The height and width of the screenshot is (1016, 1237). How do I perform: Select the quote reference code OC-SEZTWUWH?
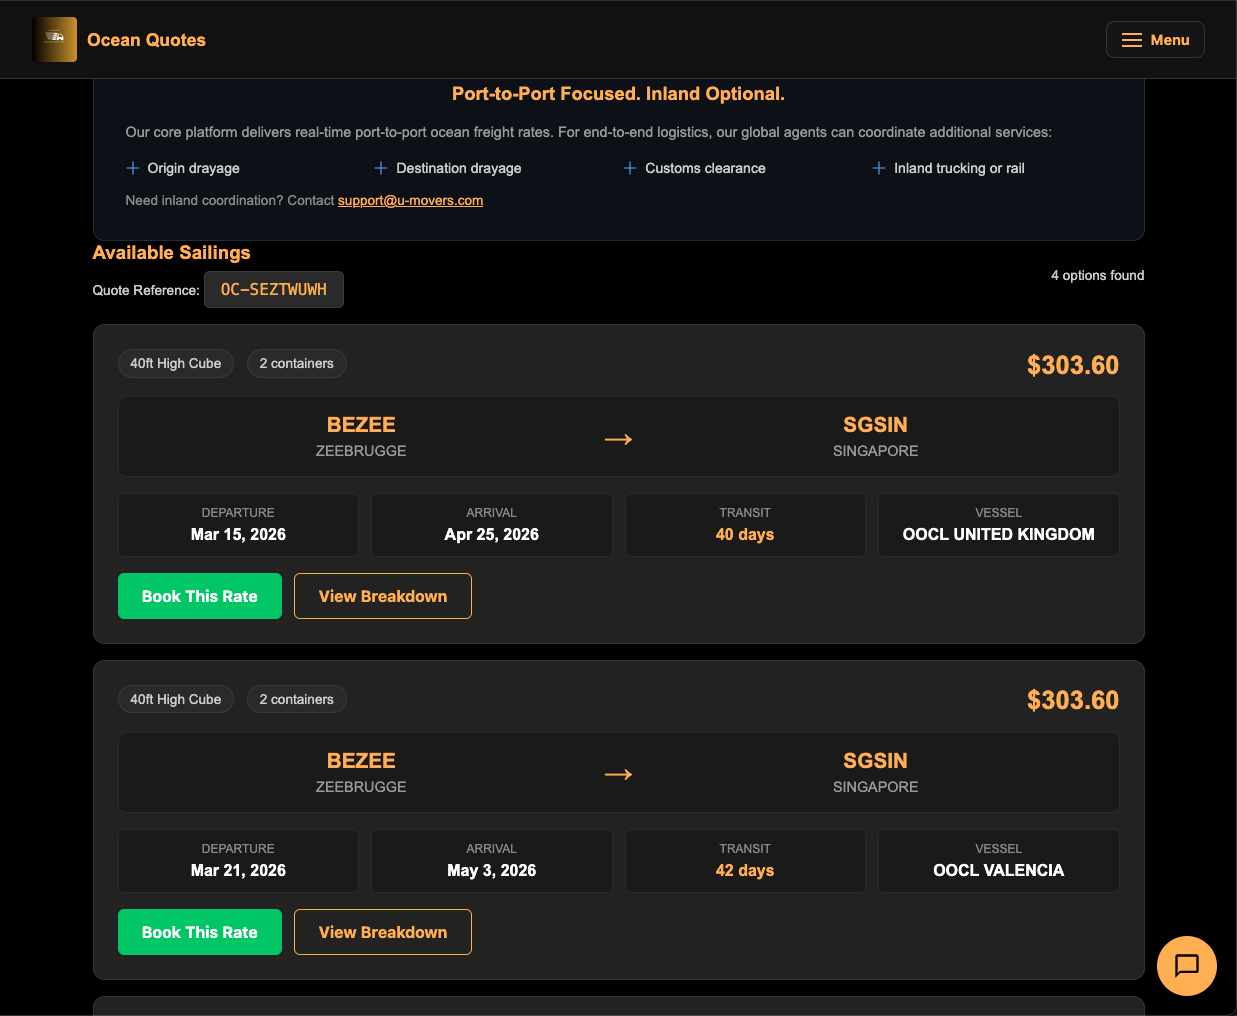coord(274,290)
